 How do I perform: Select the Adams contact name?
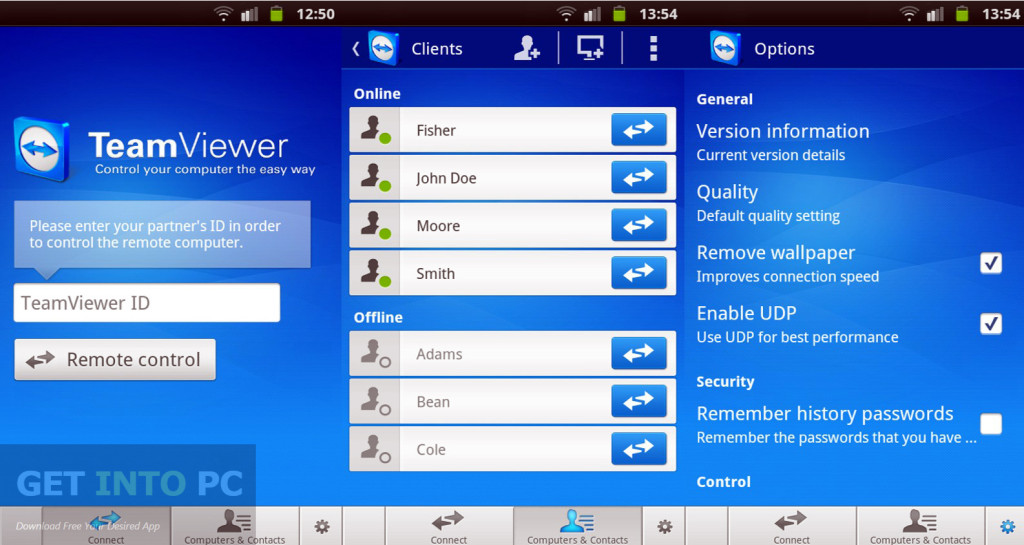(440, 354)
